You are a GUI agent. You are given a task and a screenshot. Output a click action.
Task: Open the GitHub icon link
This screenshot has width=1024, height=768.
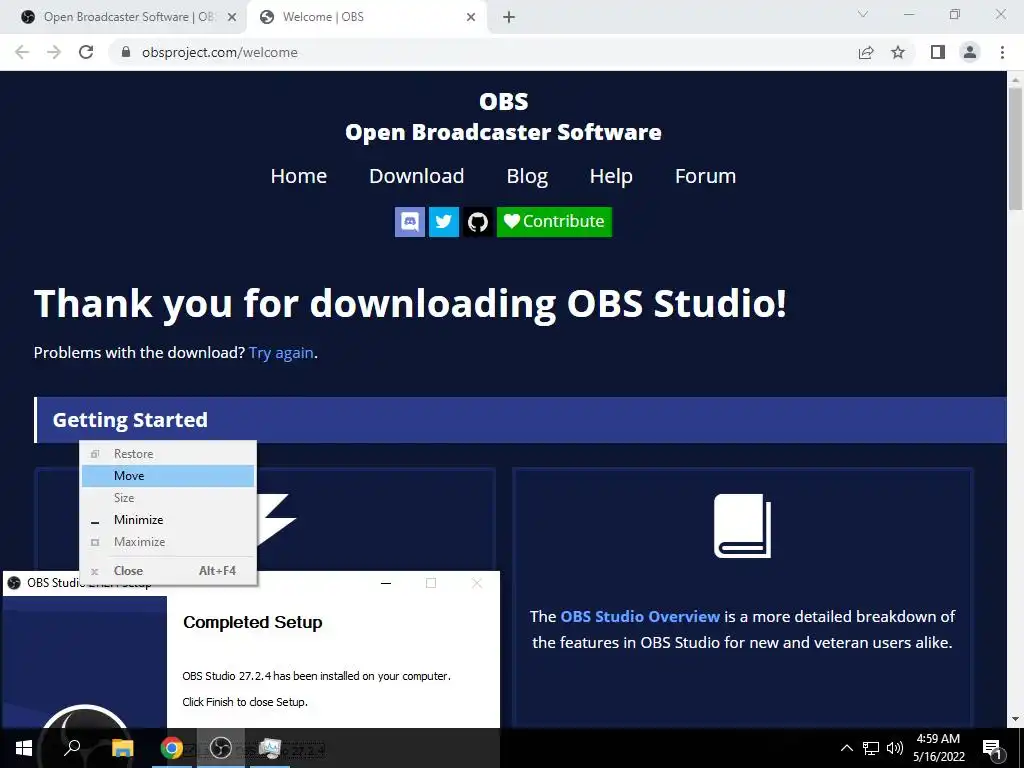[478, 222]
